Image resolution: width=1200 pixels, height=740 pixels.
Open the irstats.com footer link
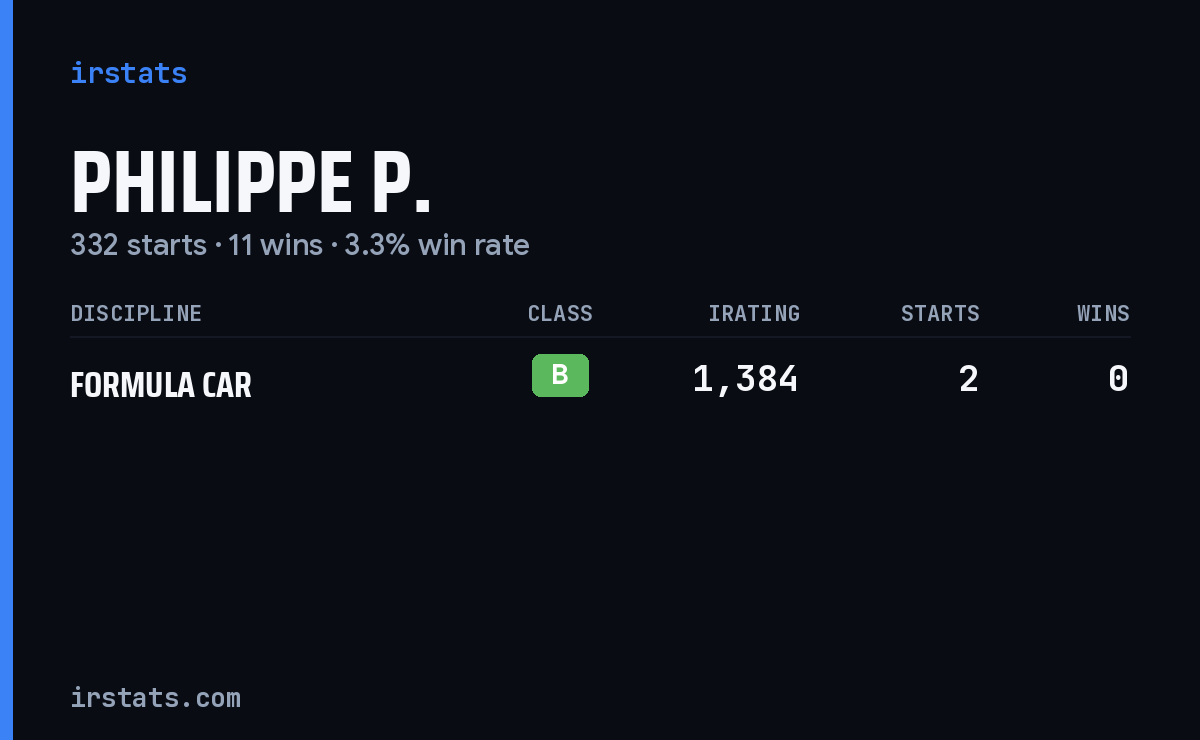(155, 697)
